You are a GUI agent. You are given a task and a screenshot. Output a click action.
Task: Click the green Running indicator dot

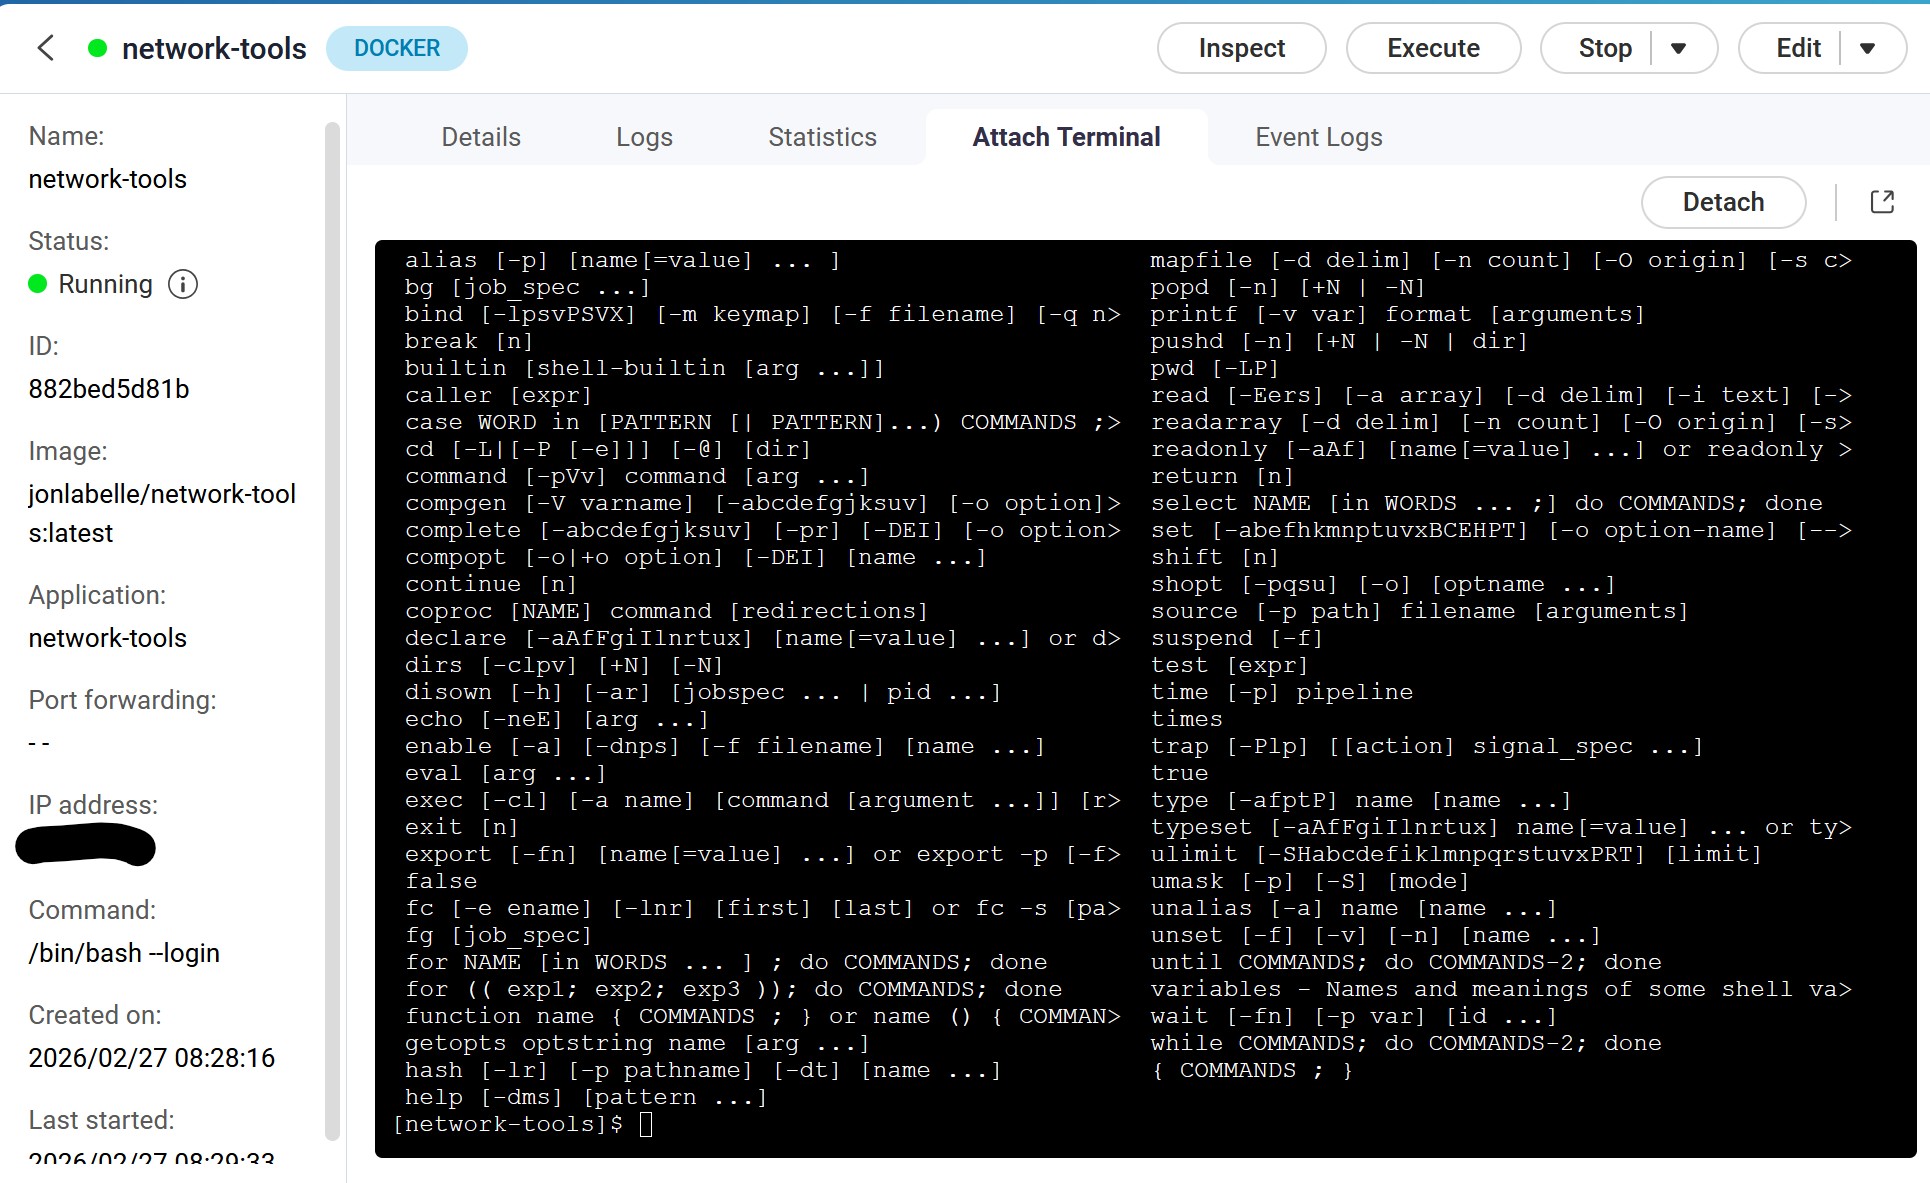point(38,285)
